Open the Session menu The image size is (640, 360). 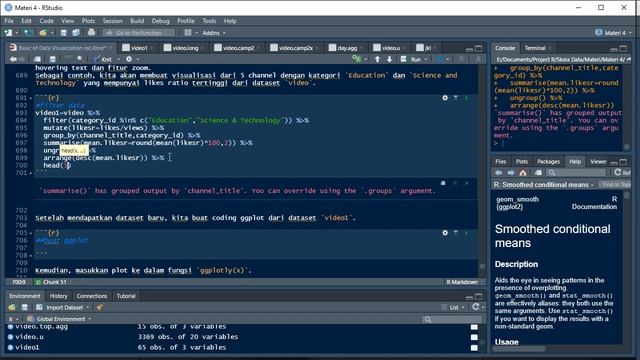pos(112,21)
